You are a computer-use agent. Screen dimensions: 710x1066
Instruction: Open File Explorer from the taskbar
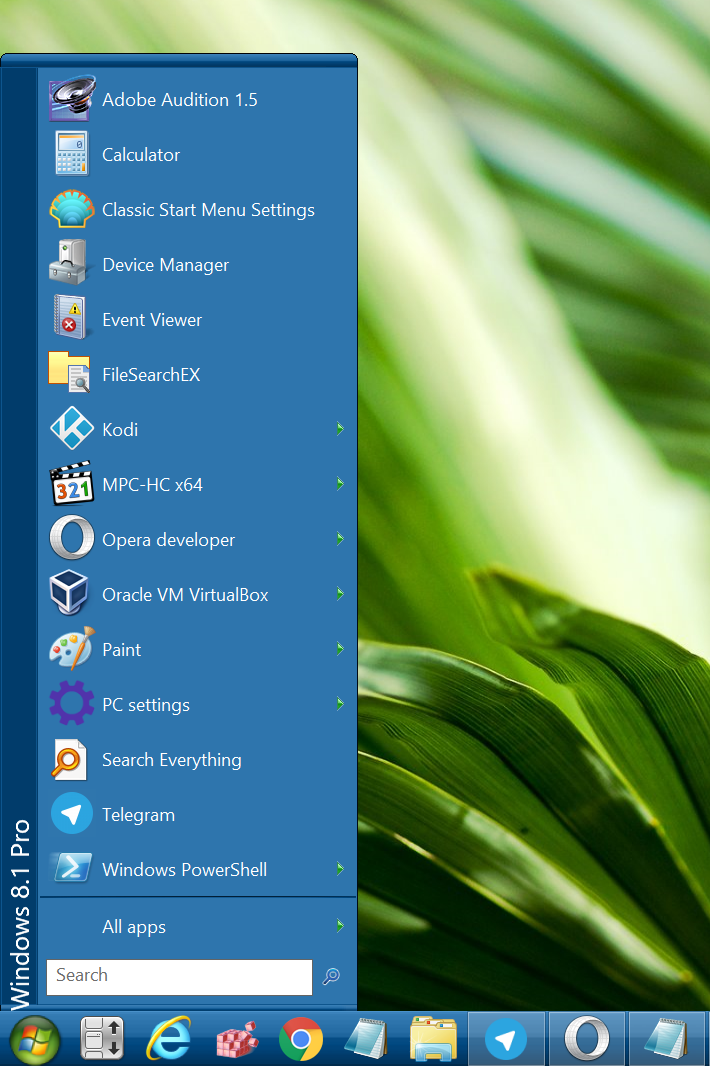click(434, 1039)
